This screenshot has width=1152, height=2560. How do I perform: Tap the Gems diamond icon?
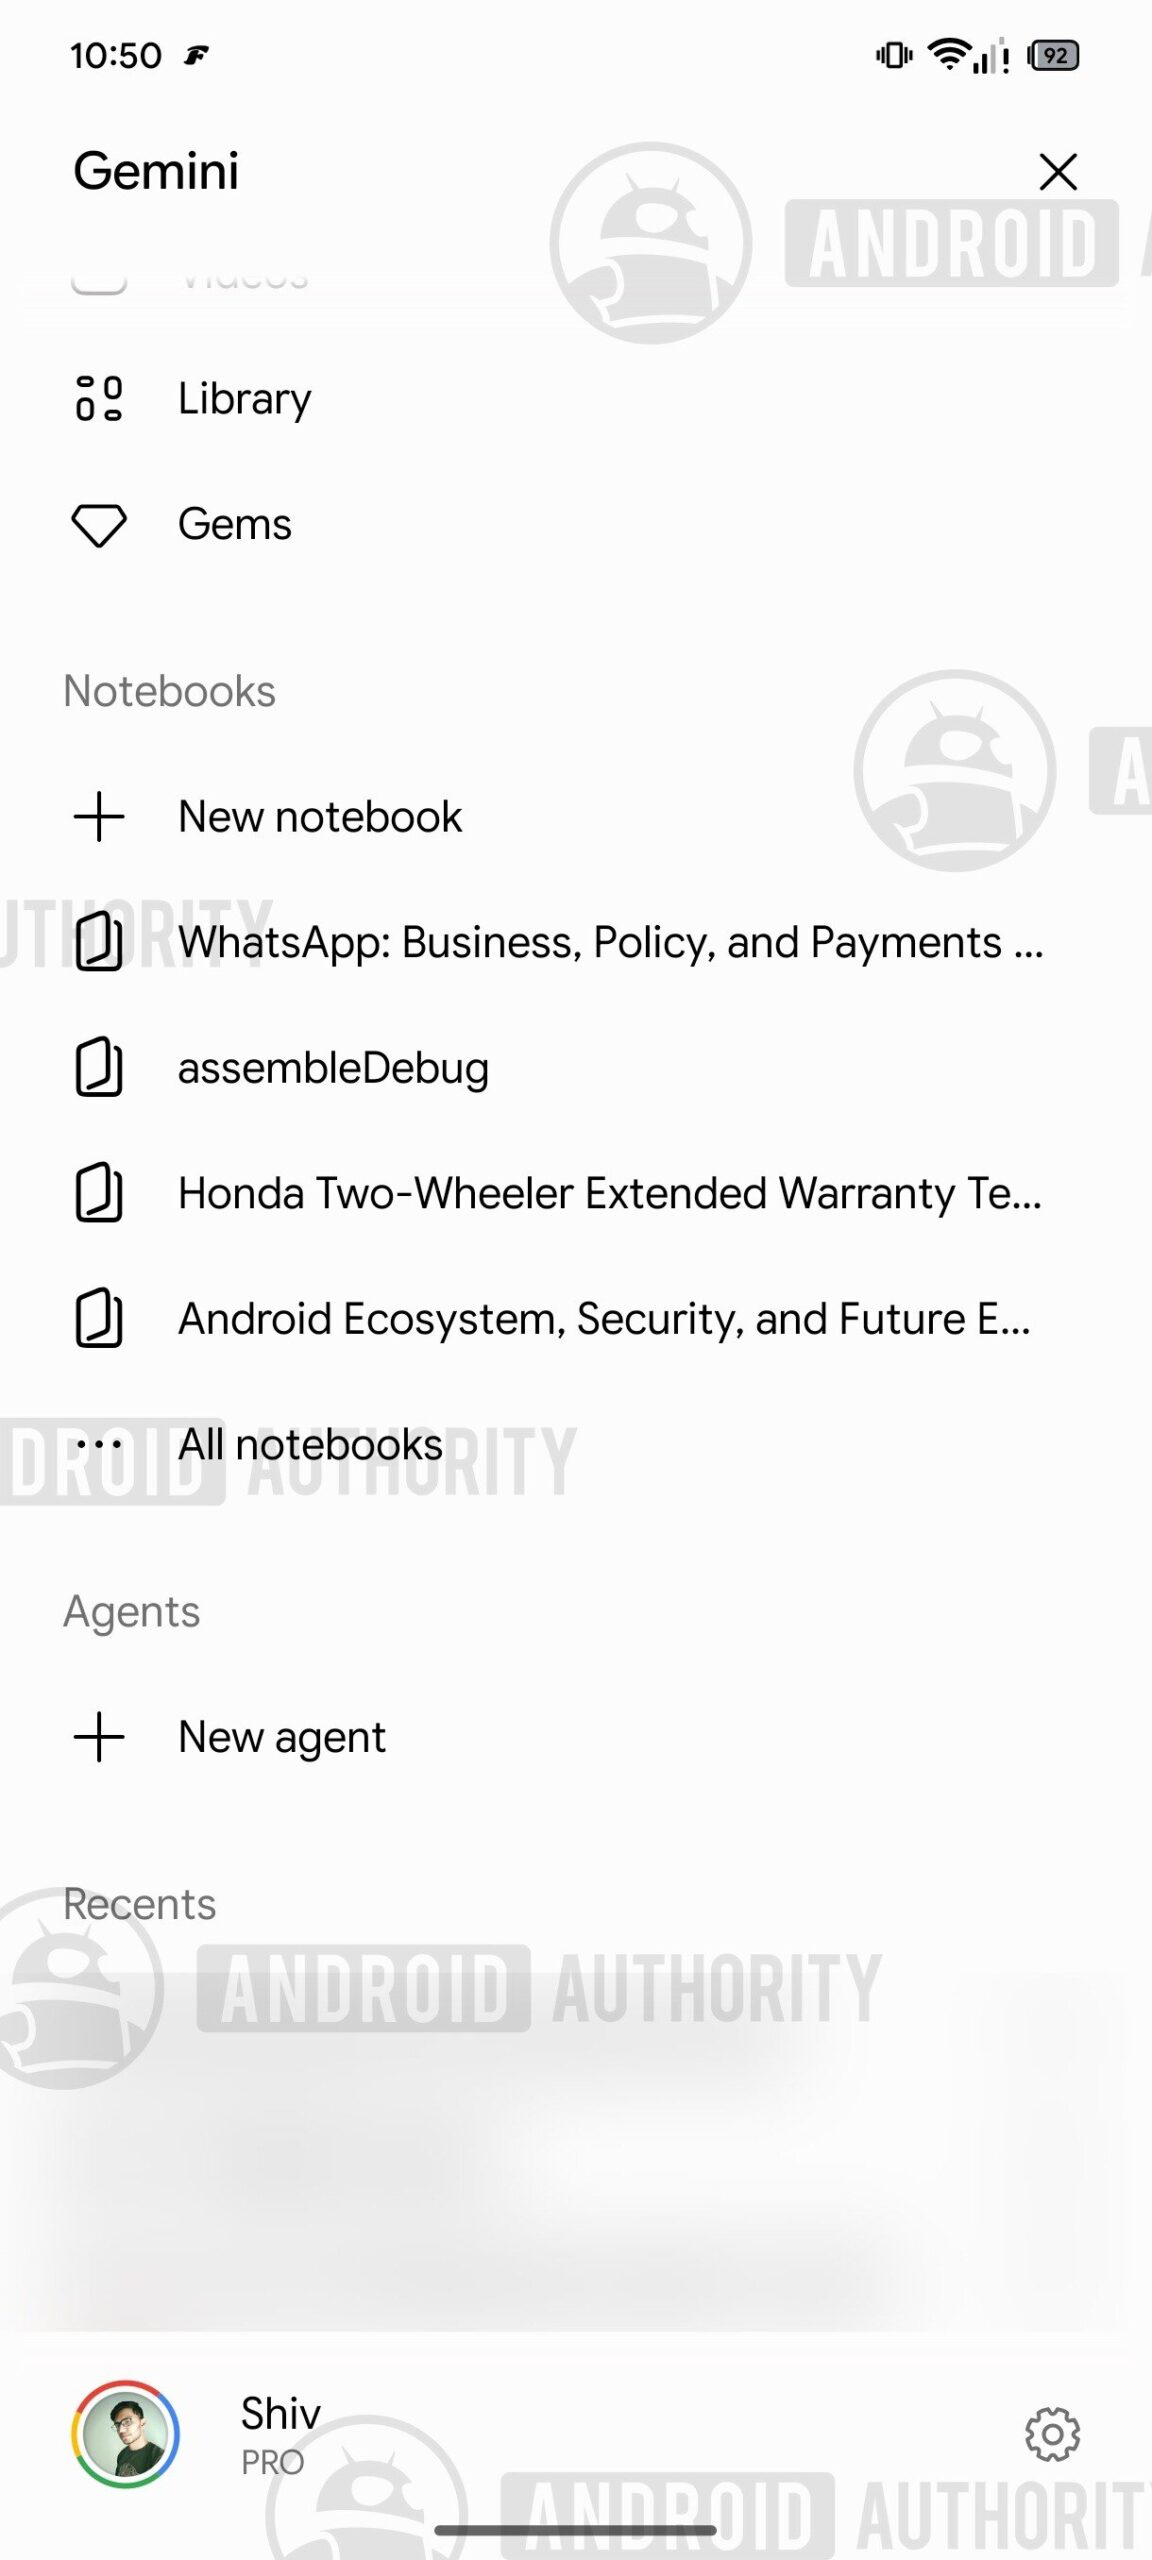tap(99, 525)
